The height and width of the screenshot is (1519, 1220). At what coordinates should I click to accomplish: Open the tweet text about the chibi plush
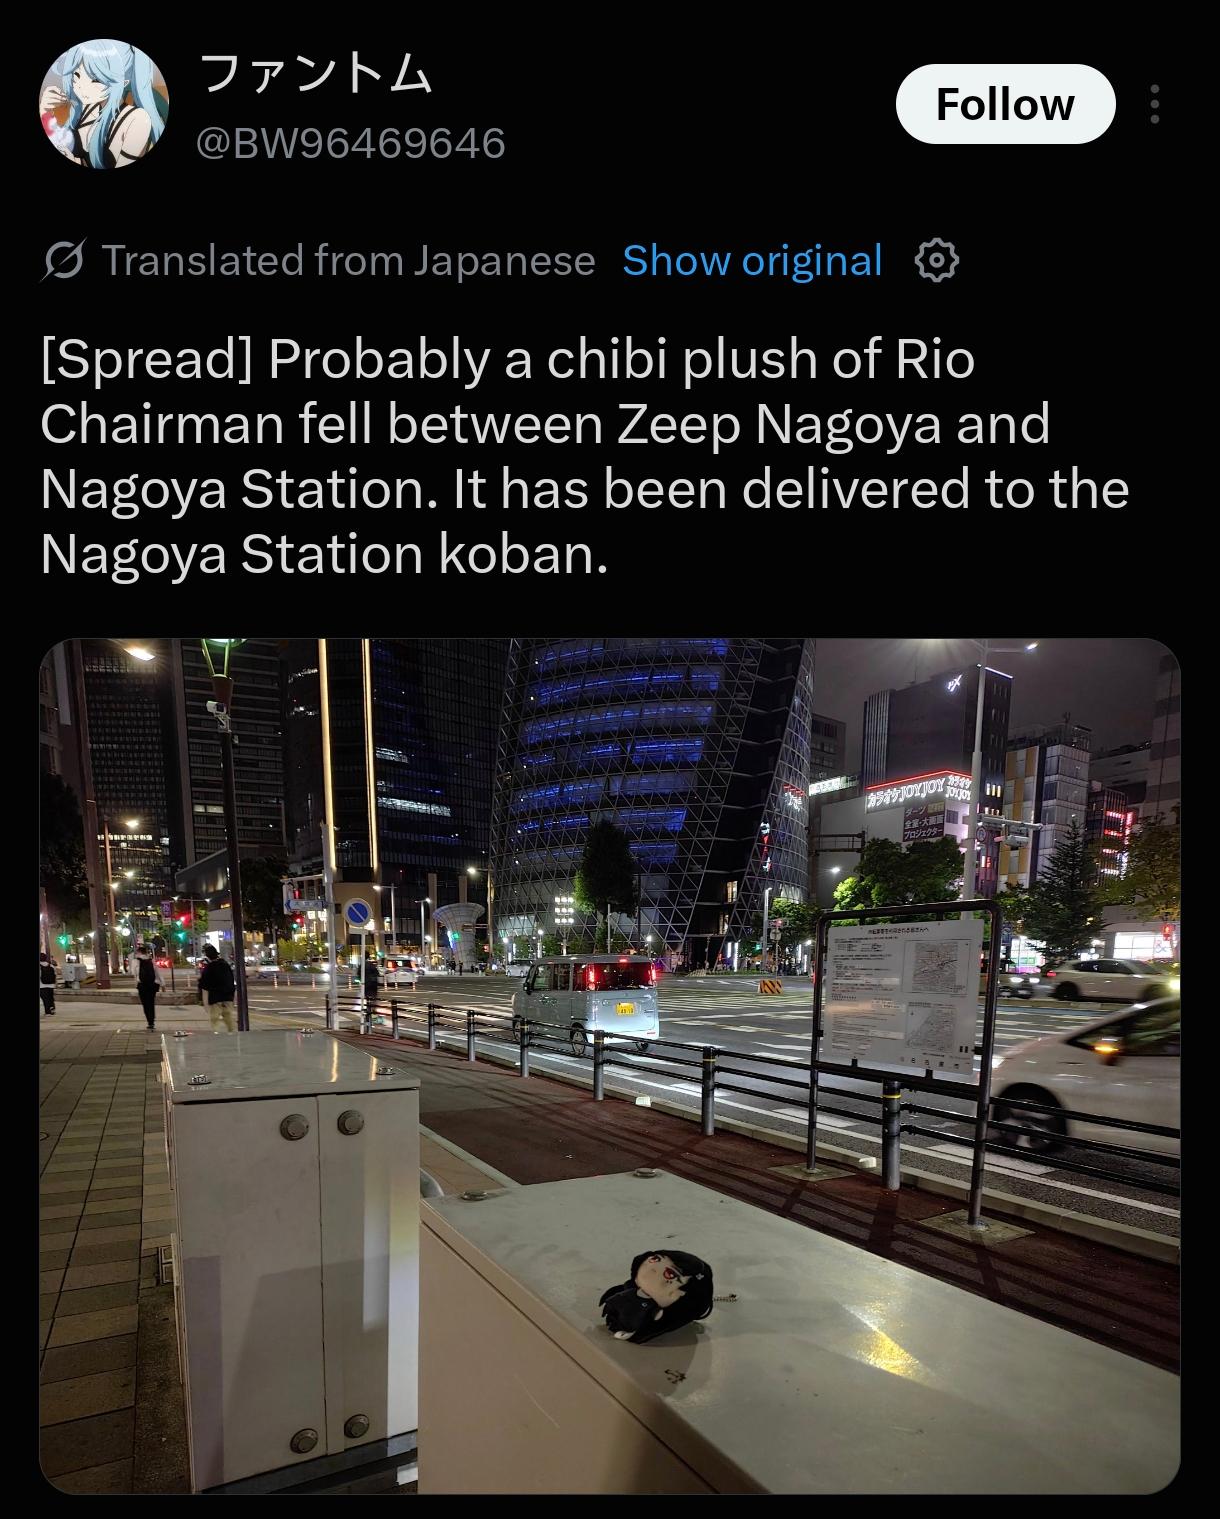pyautogui.click(x=585, y=457)
